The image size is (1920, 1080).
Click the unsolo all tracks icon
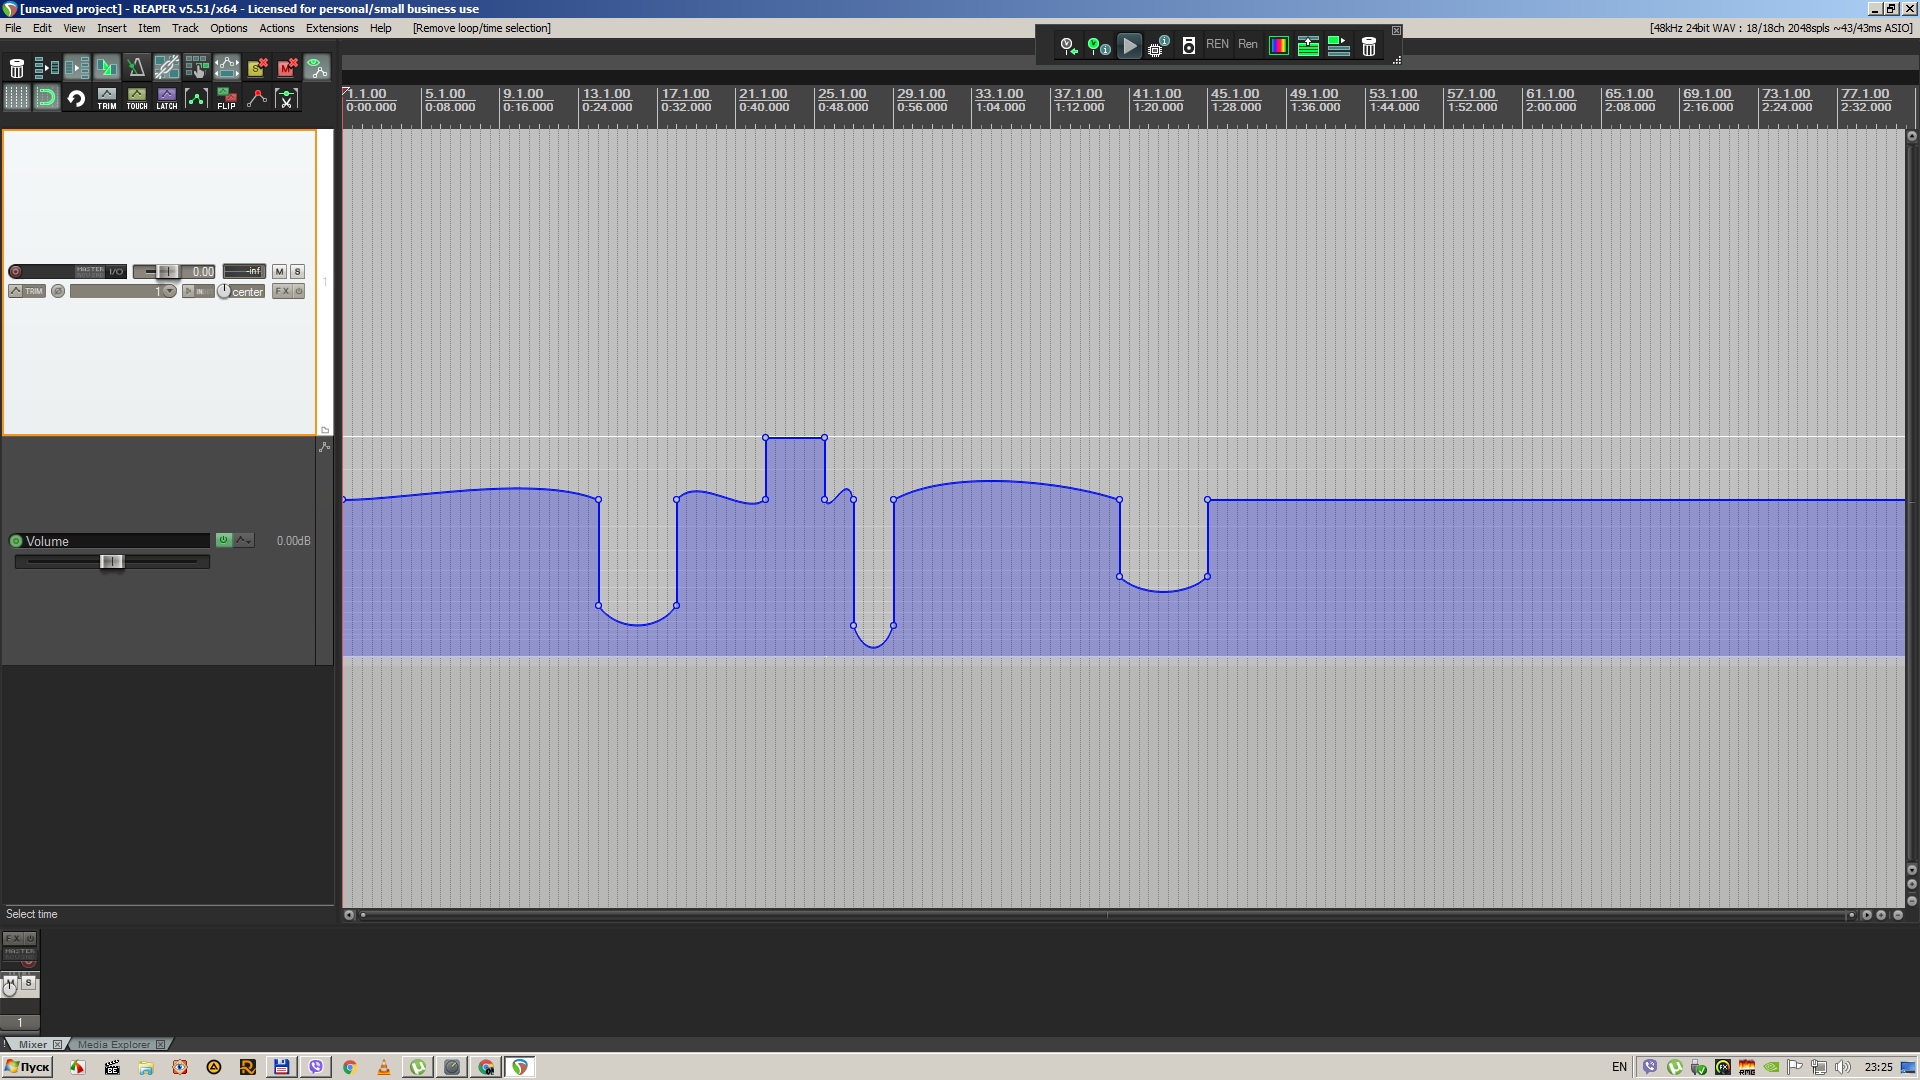click(257, 67)
